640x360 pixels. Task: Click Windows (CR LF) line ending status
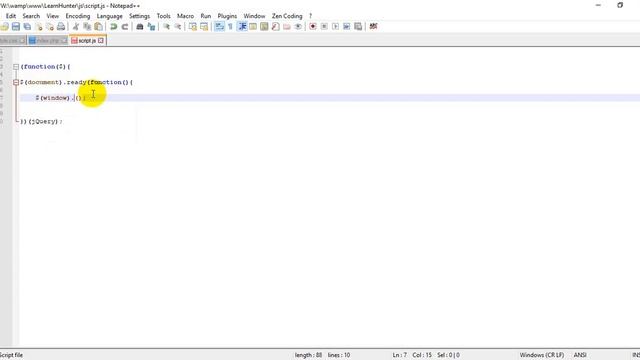(542, 355)
